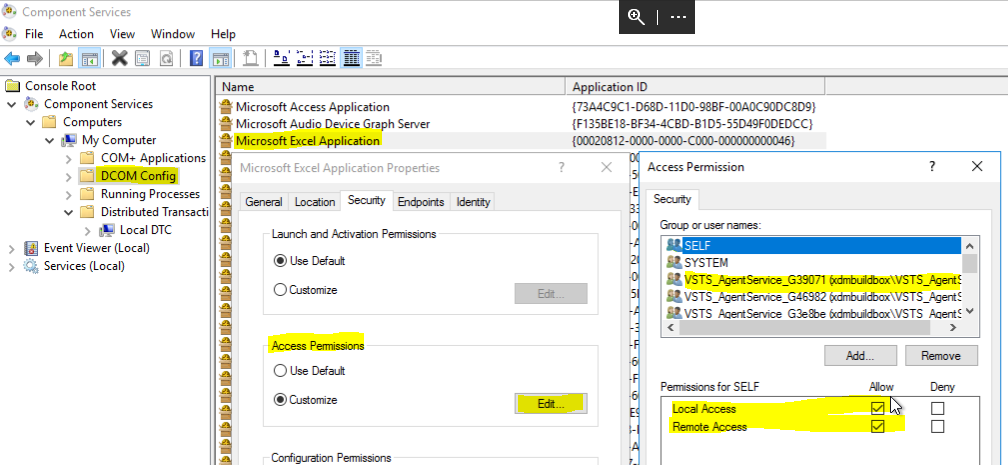Click the grey Forward arrow in the toolbar
The width and height of the screenshot is (1008, 465).
coord(34,59)
